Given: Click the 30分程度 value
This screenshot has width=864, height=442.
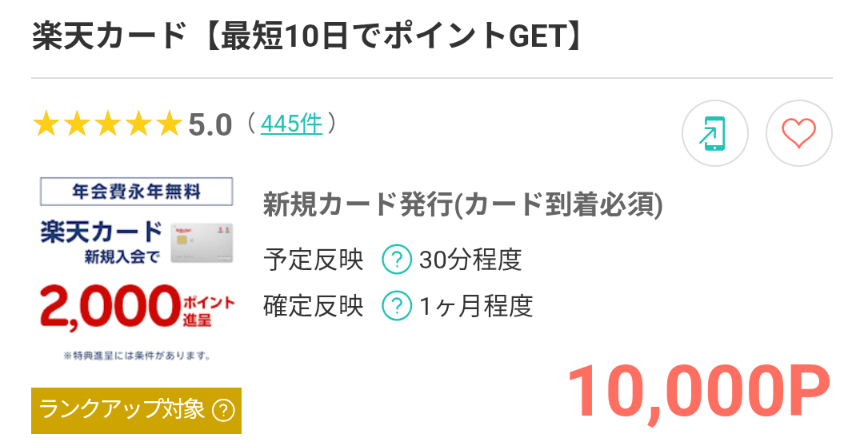Looking at the screenshot, I should [x=471, y=261].
